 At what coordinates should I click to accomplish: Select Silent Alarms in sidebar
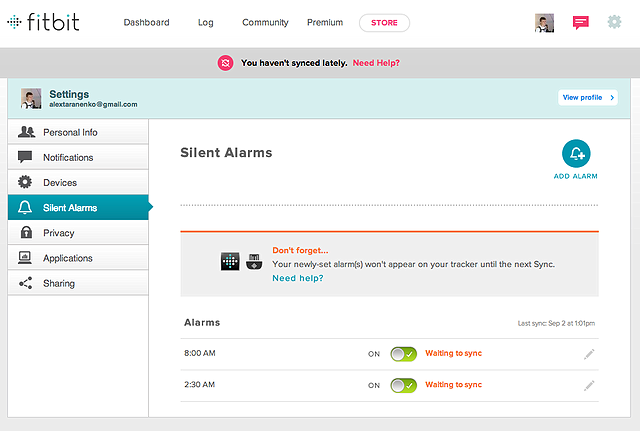(78, 208)
